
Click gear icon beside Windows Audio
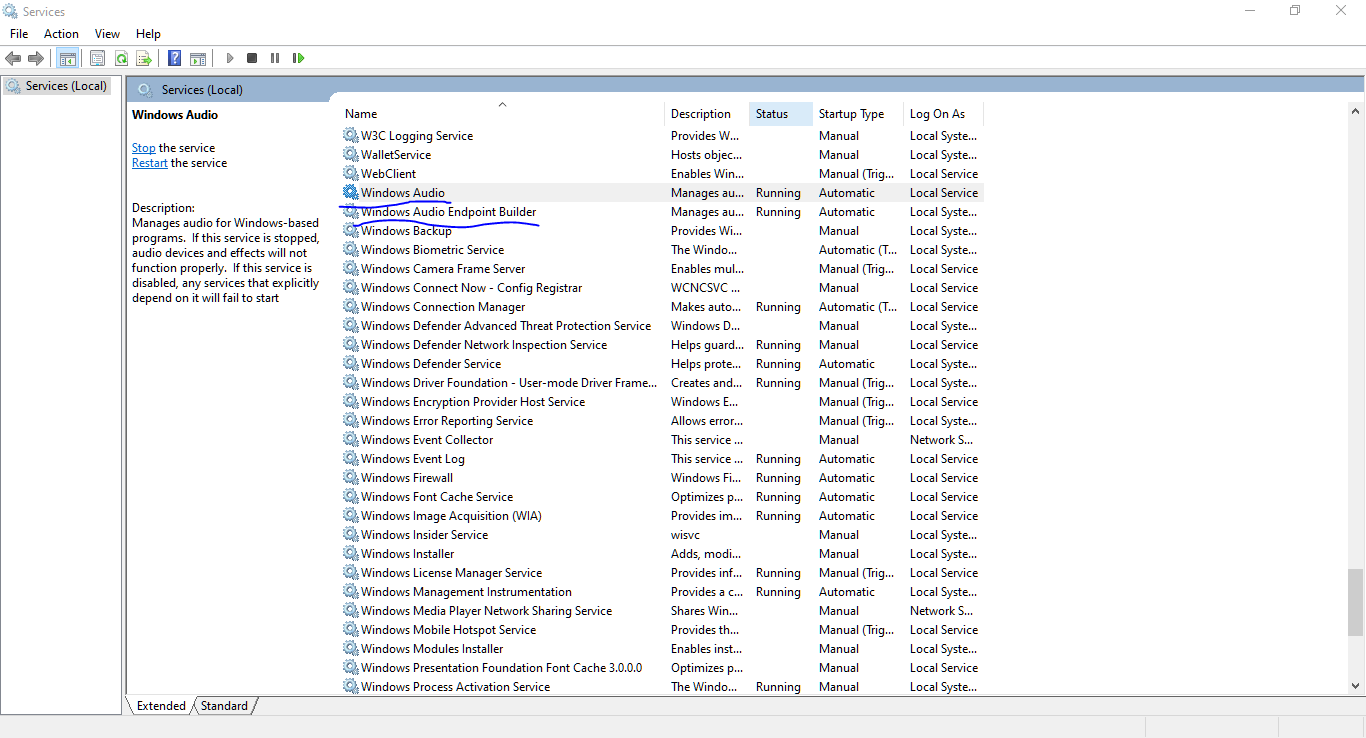click(x=350, y=193)
